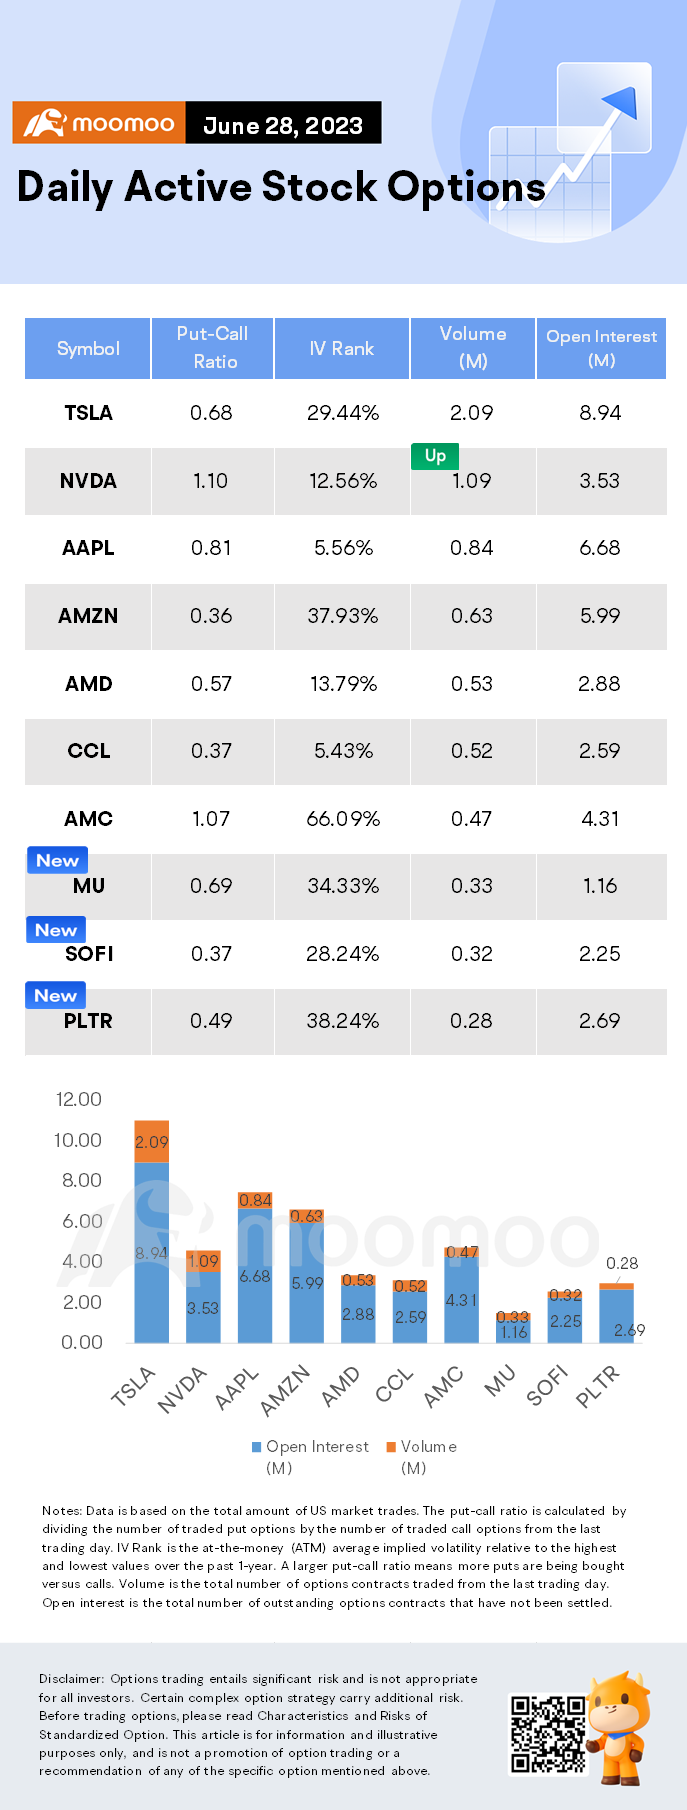The width and height of the screenshot is (687, 1810).
Task: Click the Open Interest (M) column header
Action: point(602,348)
